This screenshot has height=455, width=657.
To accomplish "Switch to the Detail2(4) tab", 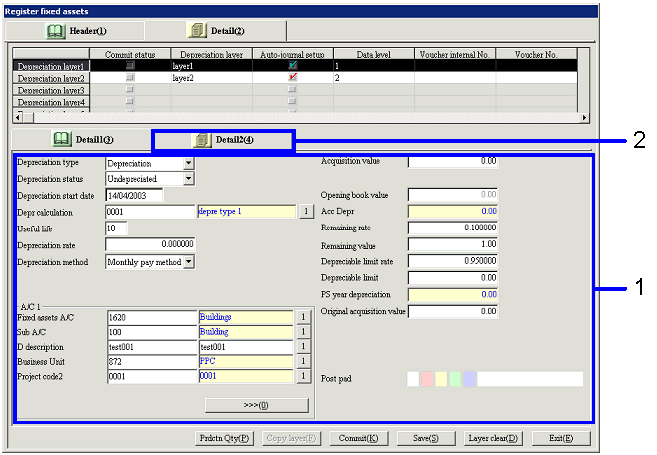I will pyautogui.click(x=222, y=140).
